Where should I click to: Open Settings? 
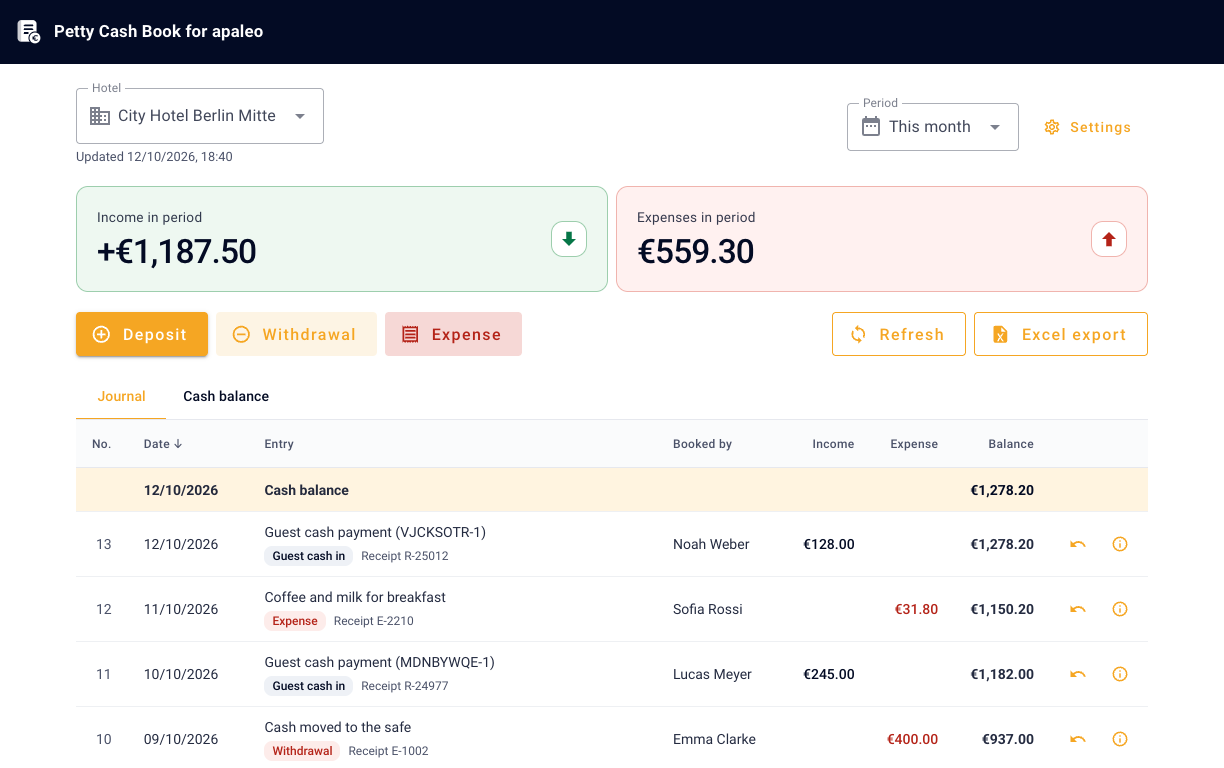(x=1088, y=127)
